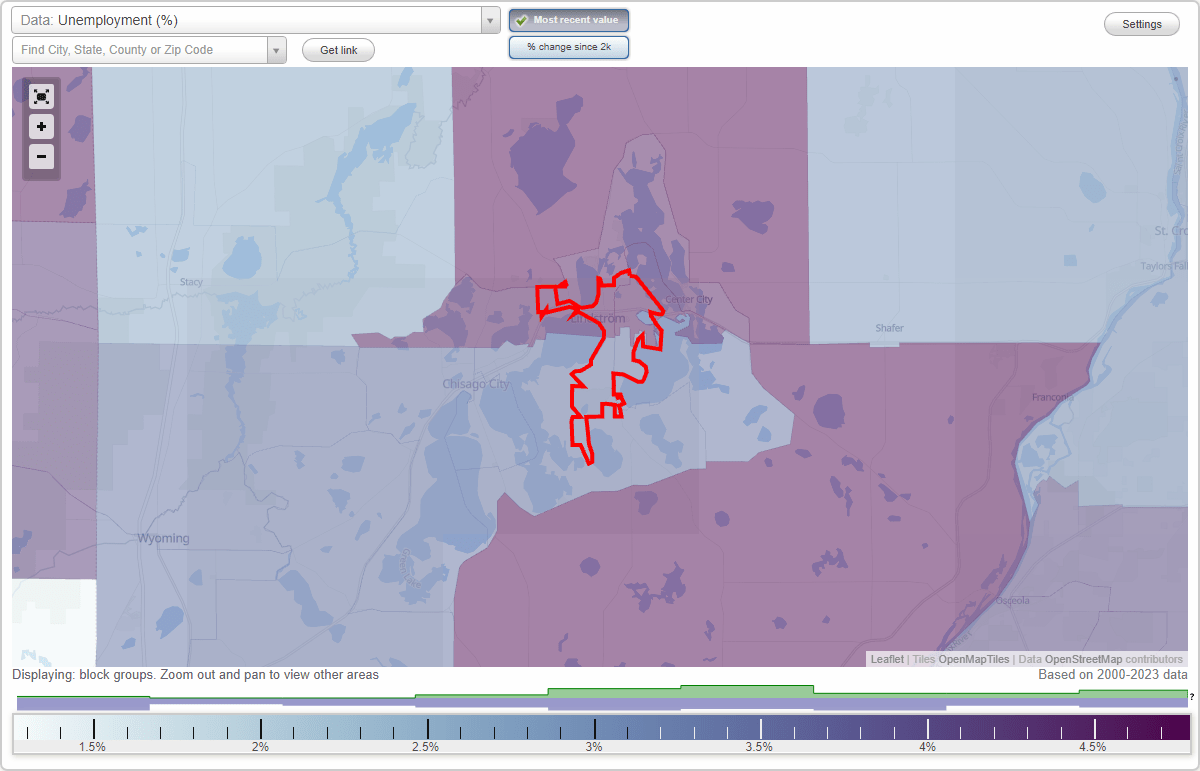Click the Center City map label
Screen dimensions: 1200x771
click(x=689, y=299)
